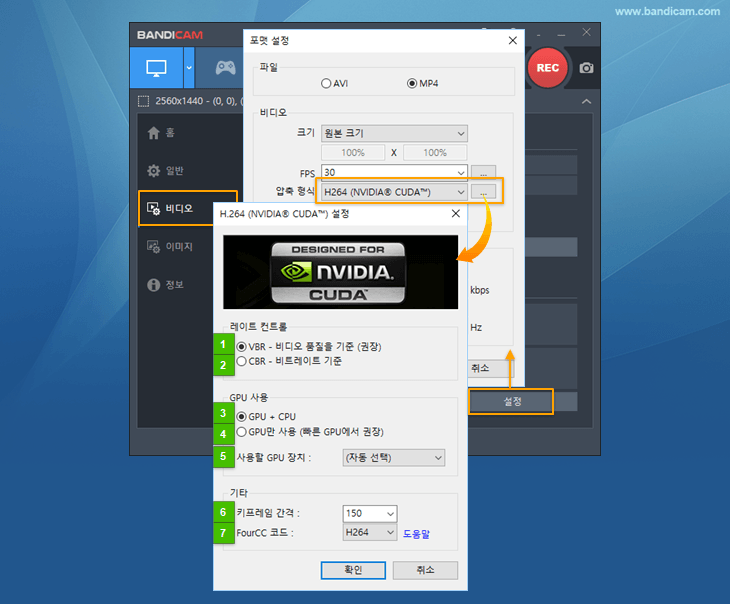Viewport: 730px width, 604px height.
Task: Switch to game recording gamepad icon
Action: (225, 68)
